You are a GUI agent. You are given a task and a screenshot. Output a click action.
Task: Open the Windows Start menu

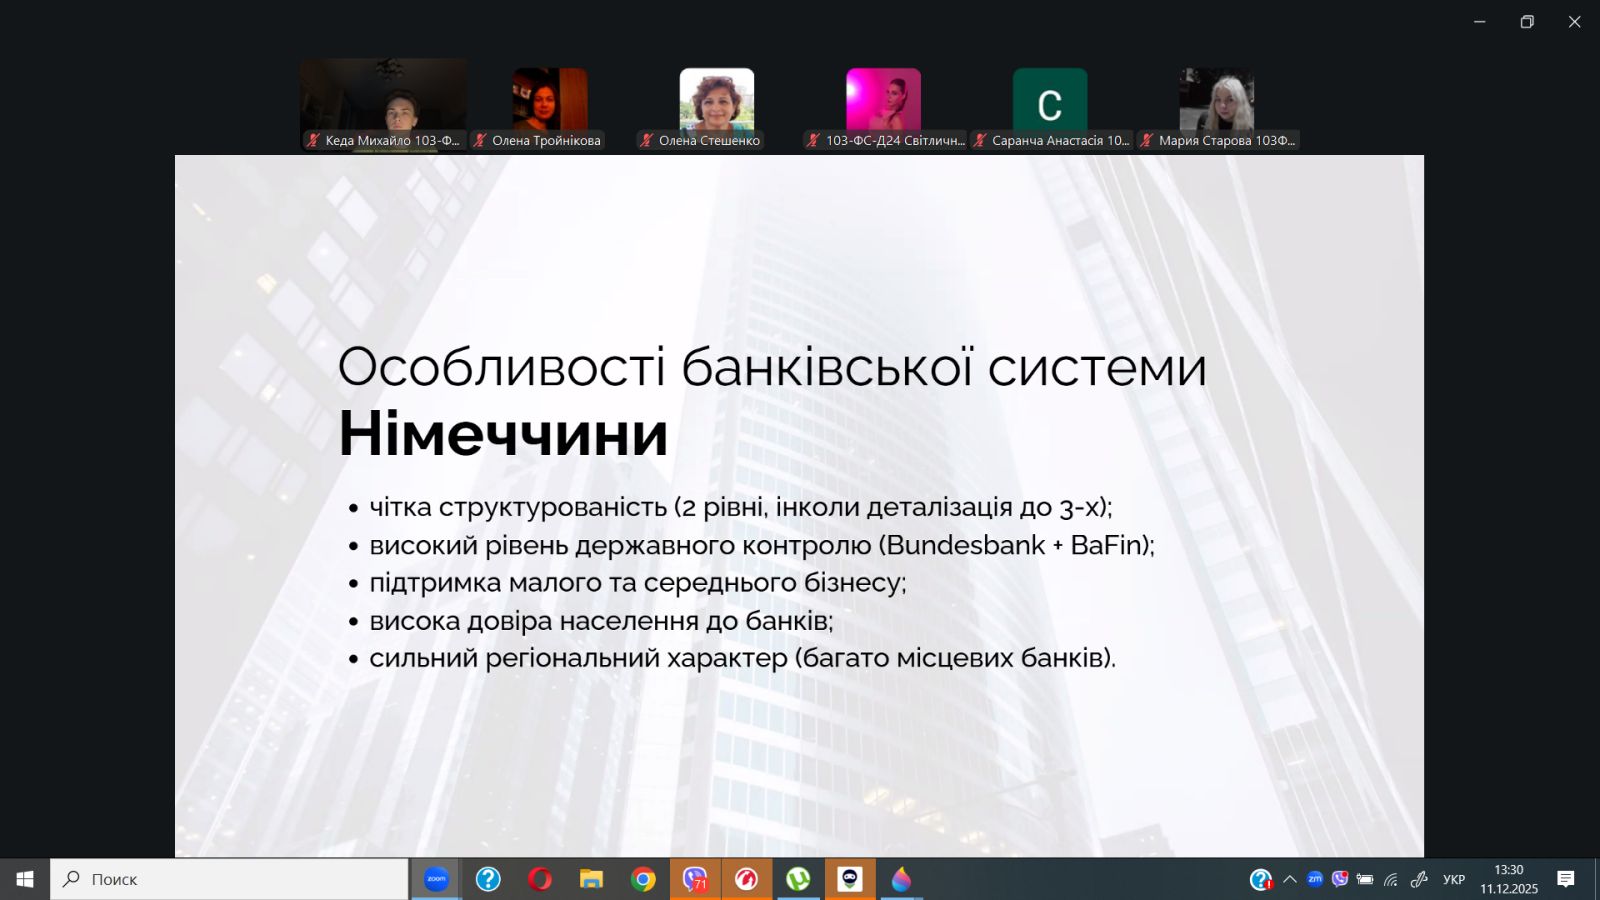tap(25, 879)
